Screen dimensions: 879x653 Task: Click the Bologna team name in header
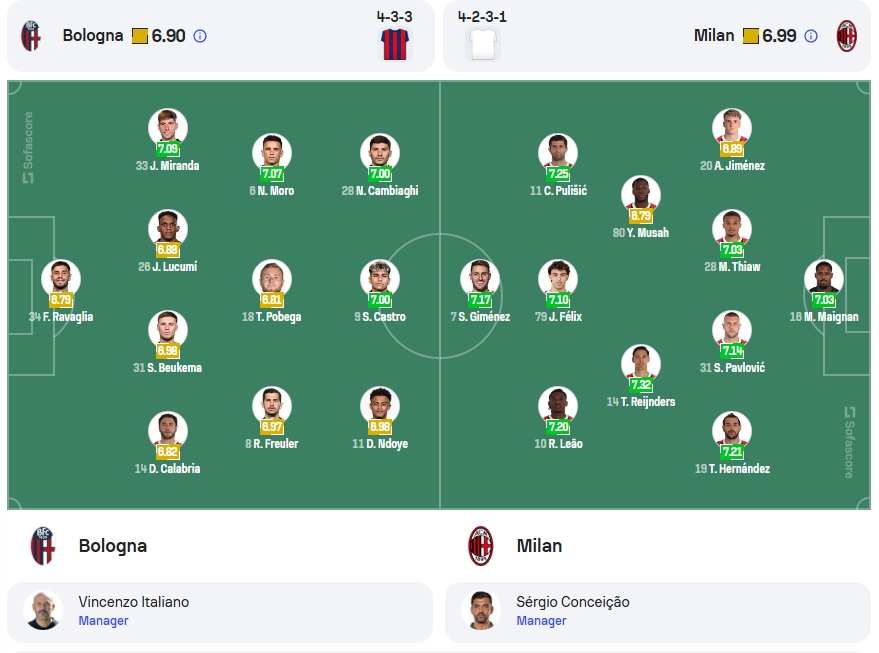[x=93, y=36]
